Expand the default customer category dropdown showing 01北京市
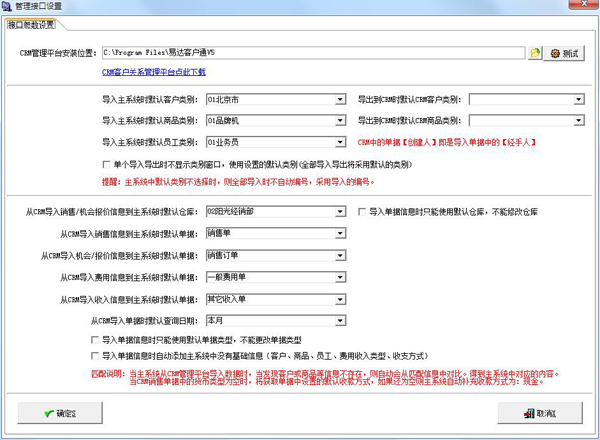Viewport: 600px width, 440px height. pos(340,100)
